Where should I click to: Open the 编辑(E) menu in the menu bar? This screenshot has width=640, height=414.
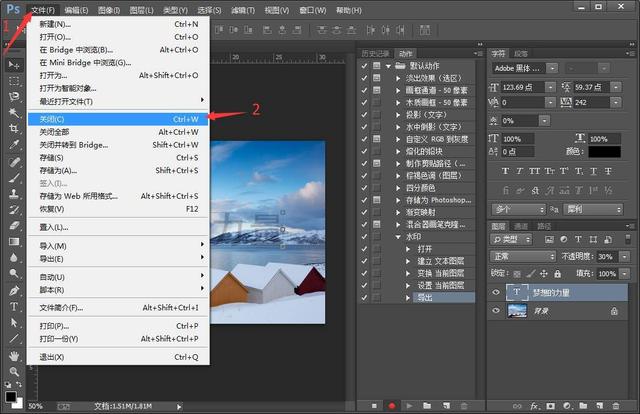pyautogui.click(x=76, y=10)
